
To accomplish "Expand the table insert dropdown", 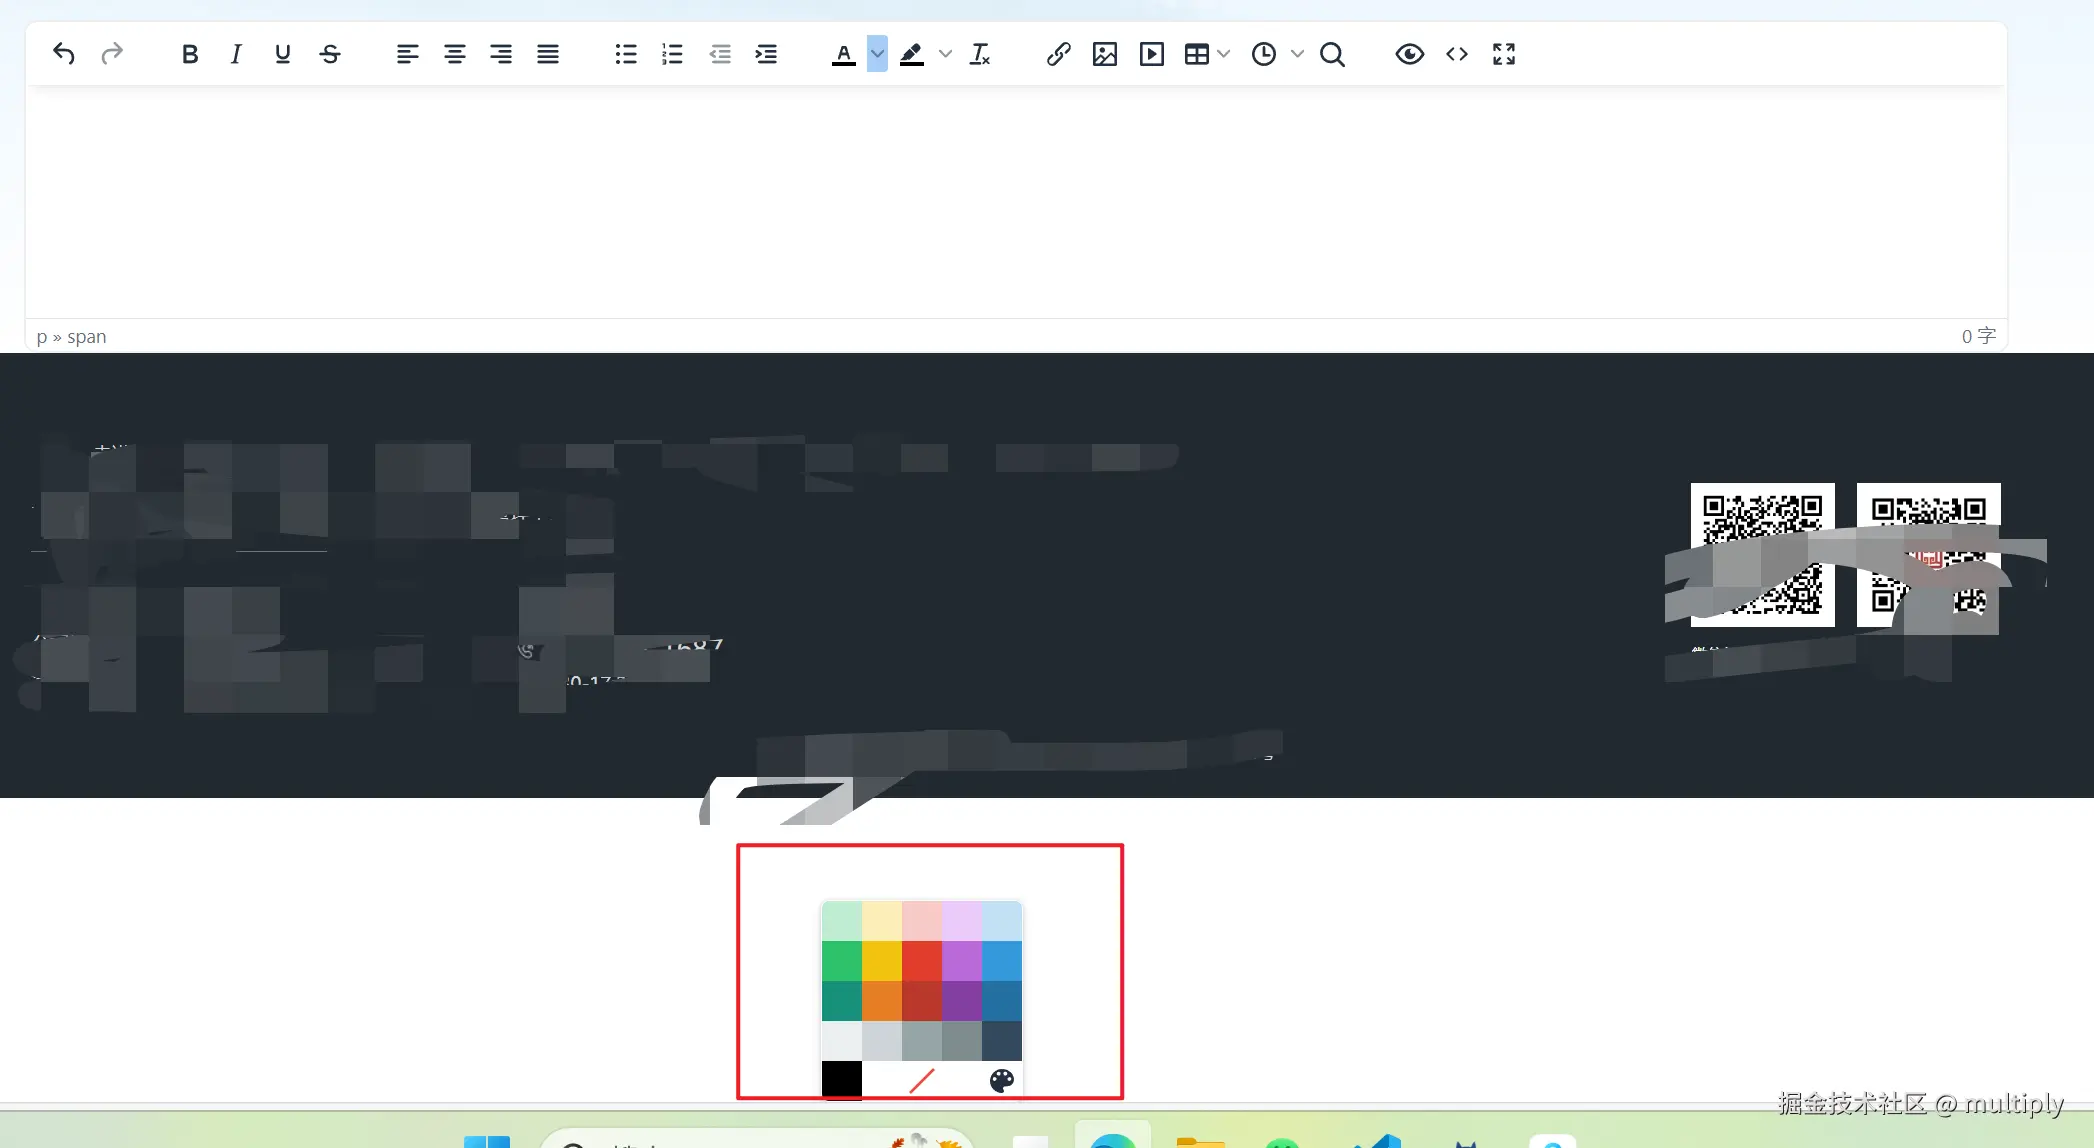I will coord(1224,54).
